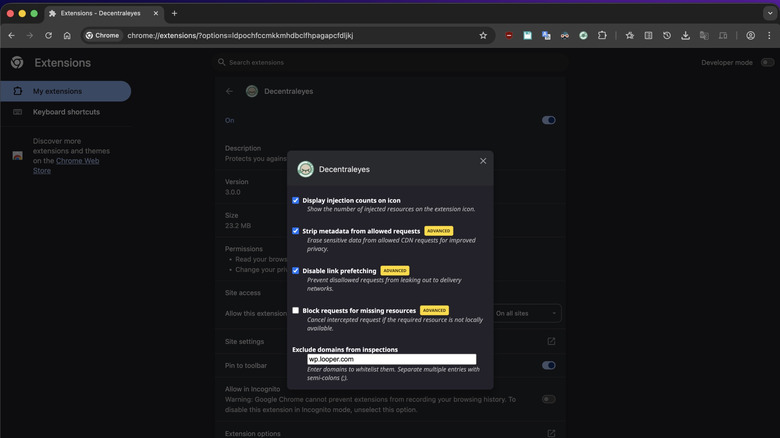This screenshot has width=780, height=438.
Task: Click back arrow beside Decentraleyes details title
Action: click(229, 91)
